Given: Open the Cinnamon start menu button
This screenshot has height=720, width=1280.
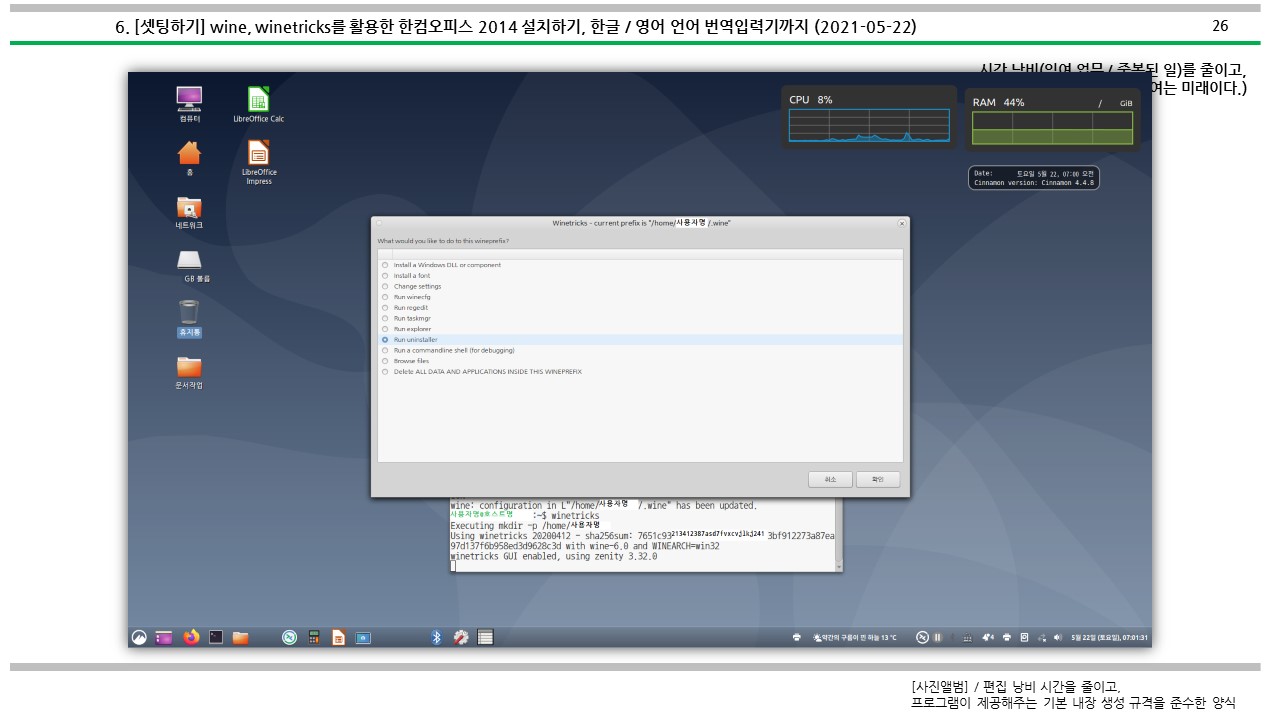Looking at the screenshot, I should [x=139, y=637].
